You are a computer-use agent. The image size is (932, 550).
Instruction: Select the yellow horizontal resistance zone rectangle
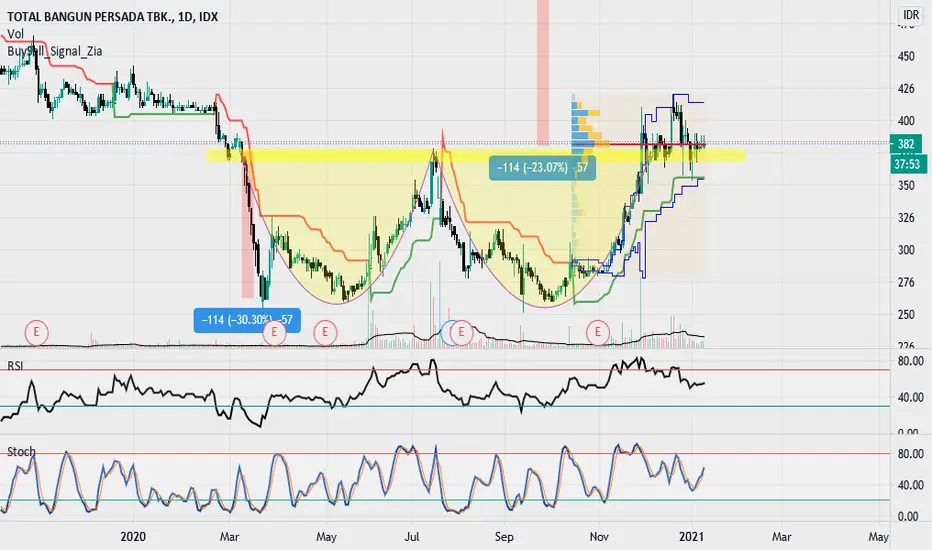pos(476,156)
